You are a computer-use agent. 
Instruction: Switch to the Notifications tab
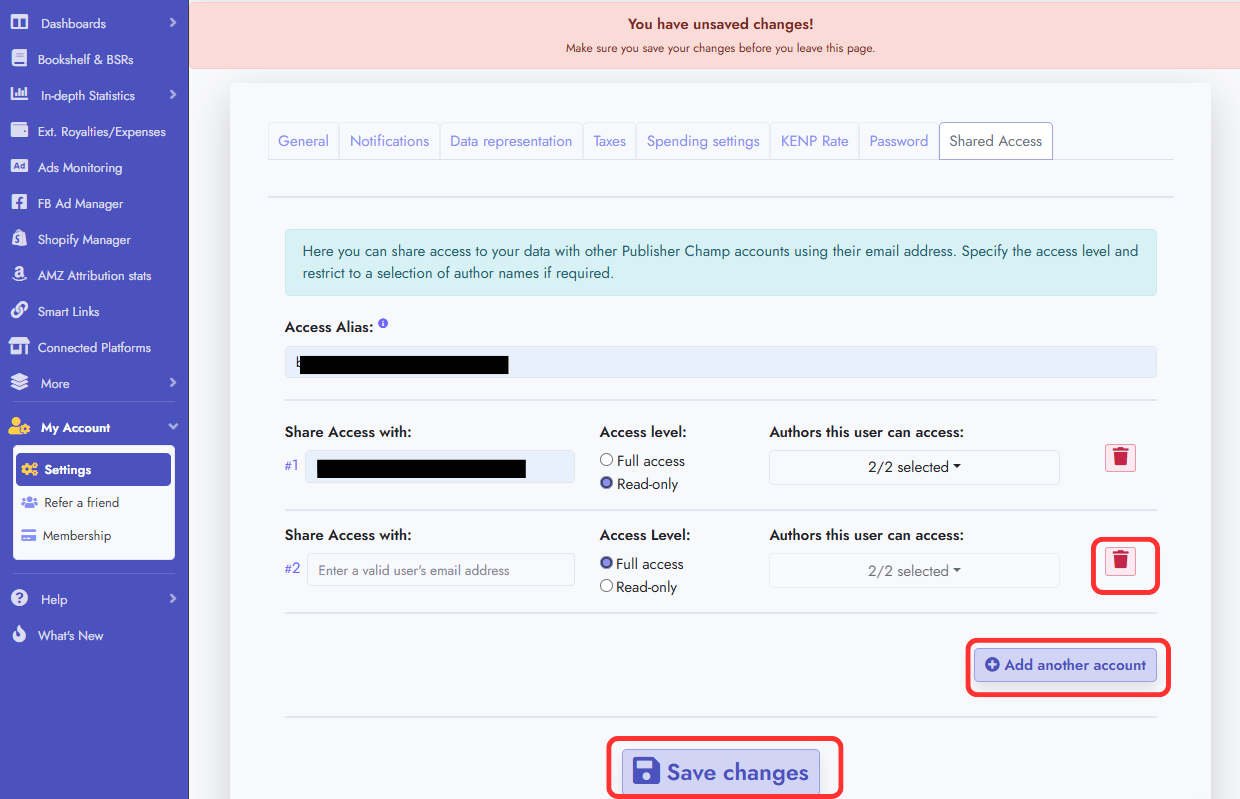coord(389,141)
